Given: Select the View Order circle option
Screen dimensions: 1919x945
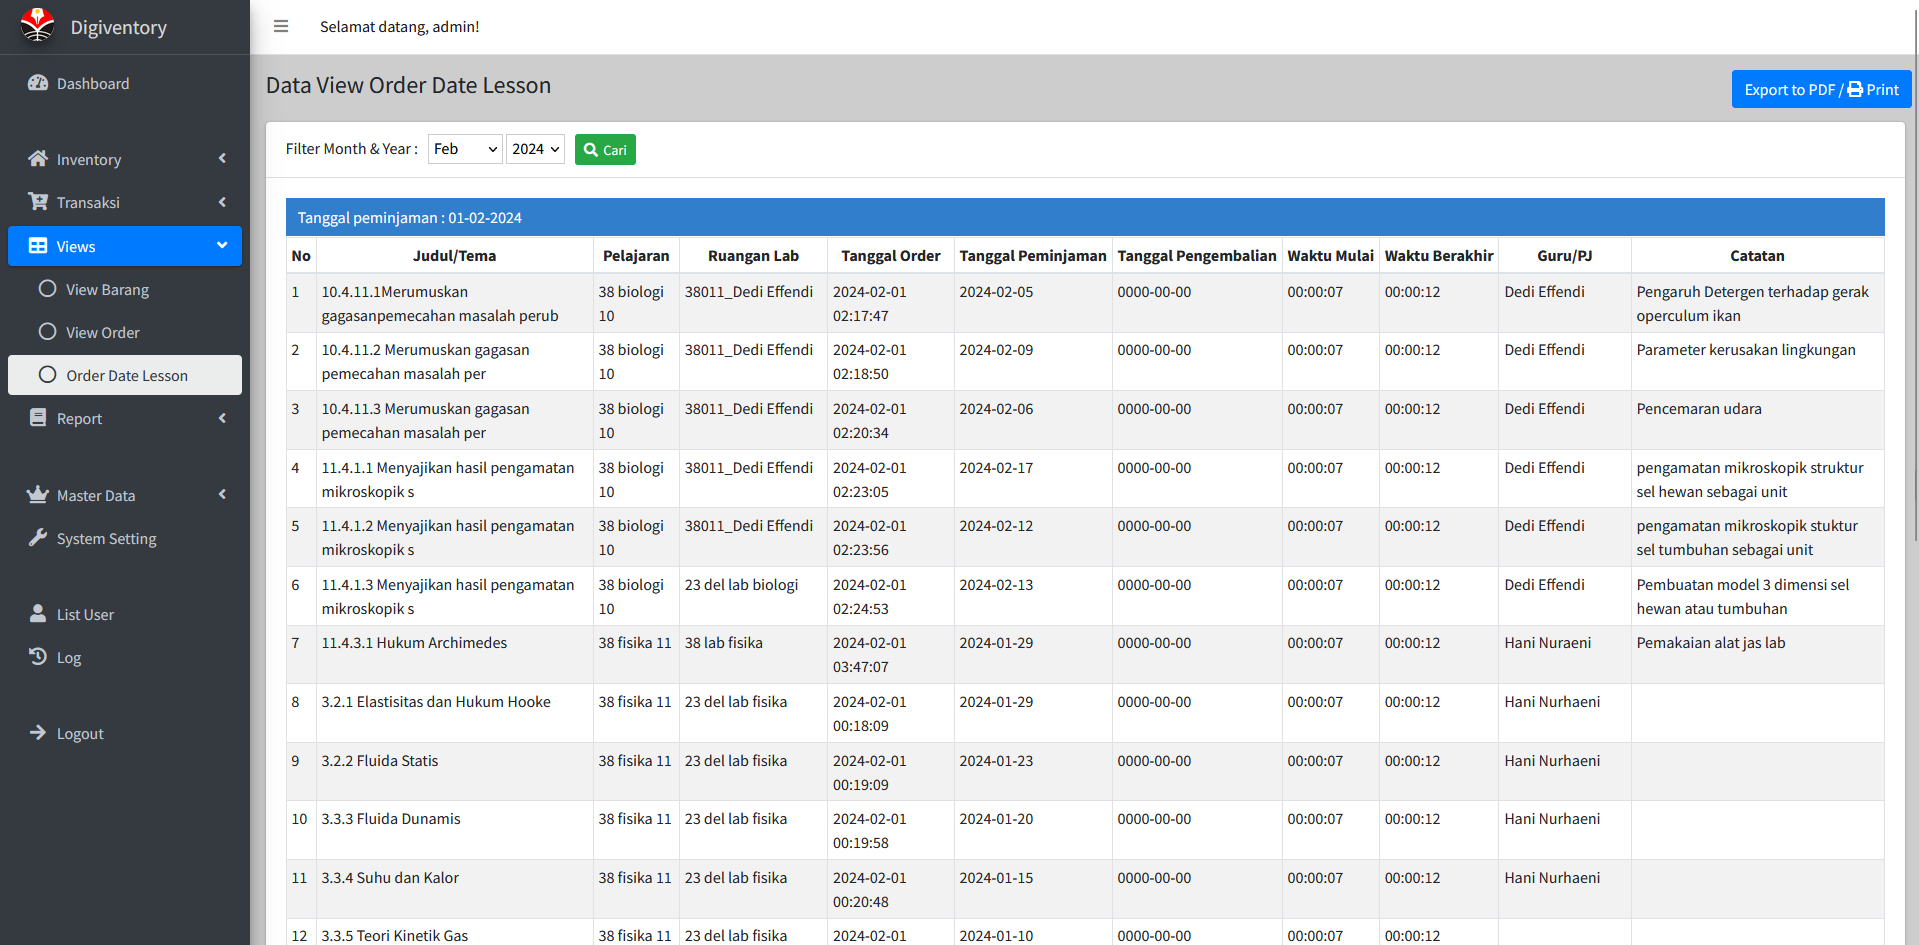Looking at the screenshot, I should click(x=47, y=332).
